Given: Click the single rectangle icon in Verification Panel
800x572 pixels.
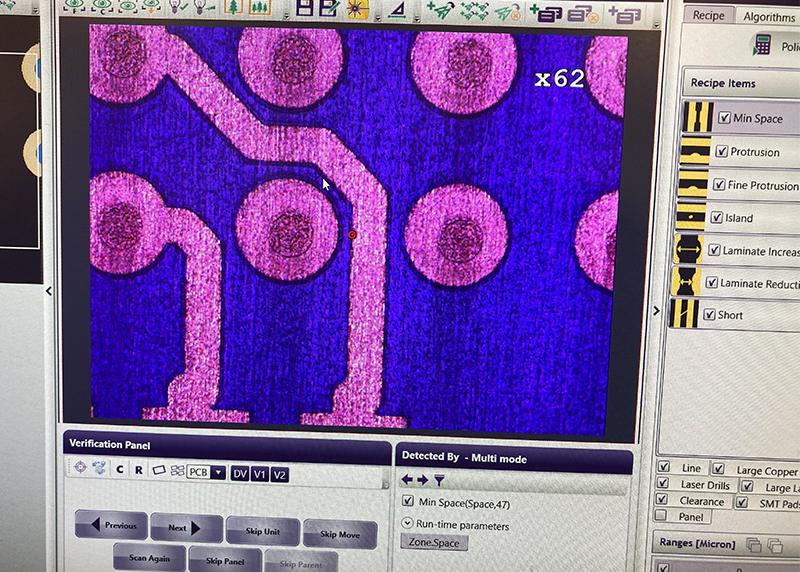Looking at the screenshot, I should (x=159, y=469).
